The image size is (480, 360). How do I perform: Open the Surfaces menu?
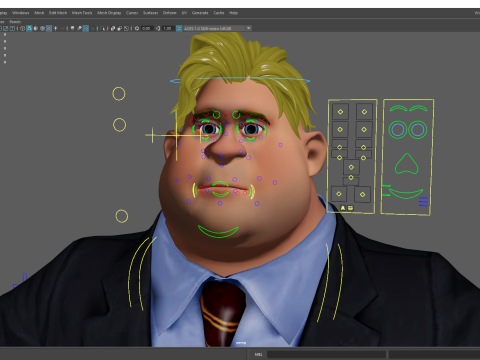(x=151, y=13)
